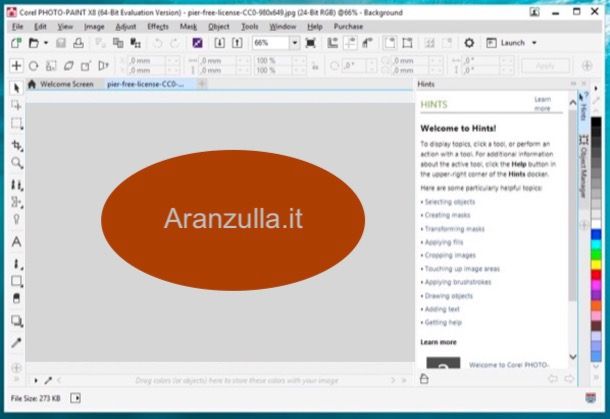Screen dimensions: 610x419
Task: Open the File menu
Action: [18, 26]
